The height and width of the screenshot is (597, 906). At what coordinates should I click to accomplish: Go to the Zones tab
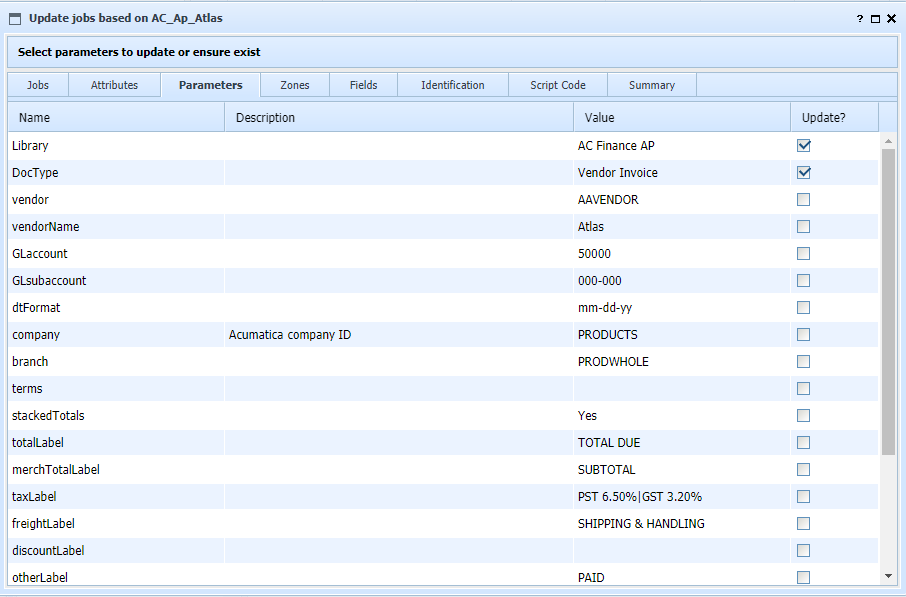(294, 85)
